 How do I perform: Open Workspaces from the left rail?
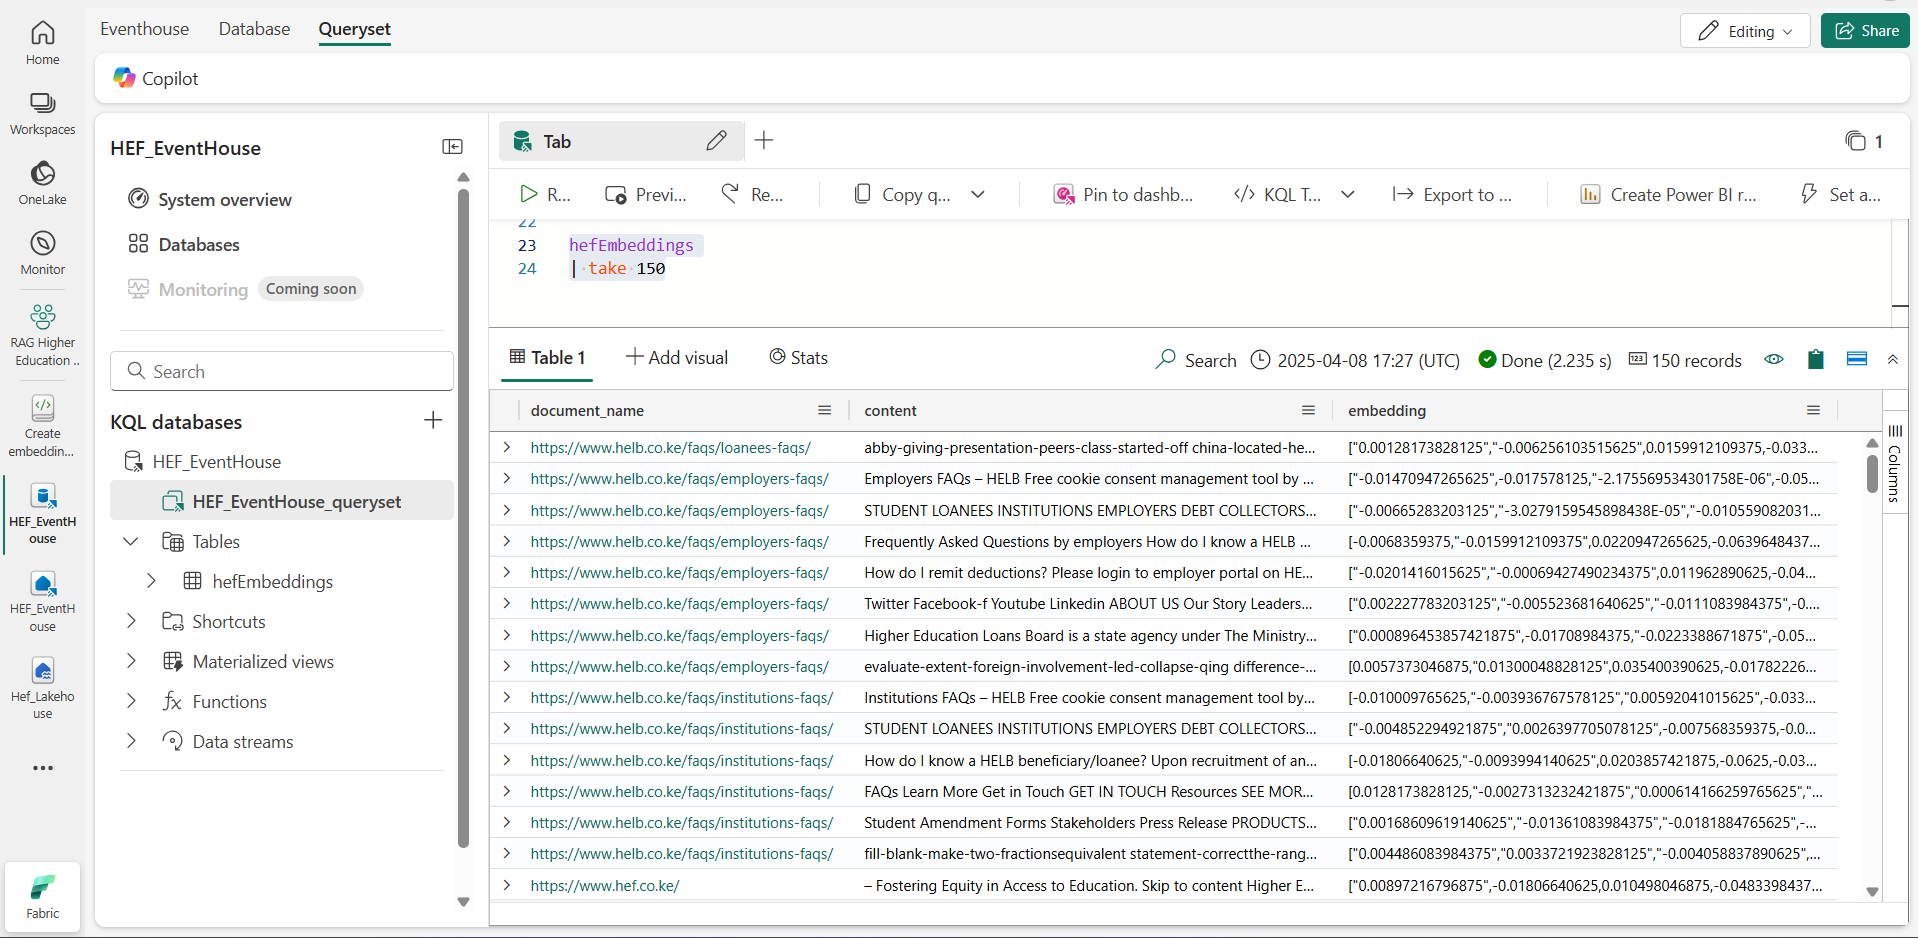click(42, 114)
